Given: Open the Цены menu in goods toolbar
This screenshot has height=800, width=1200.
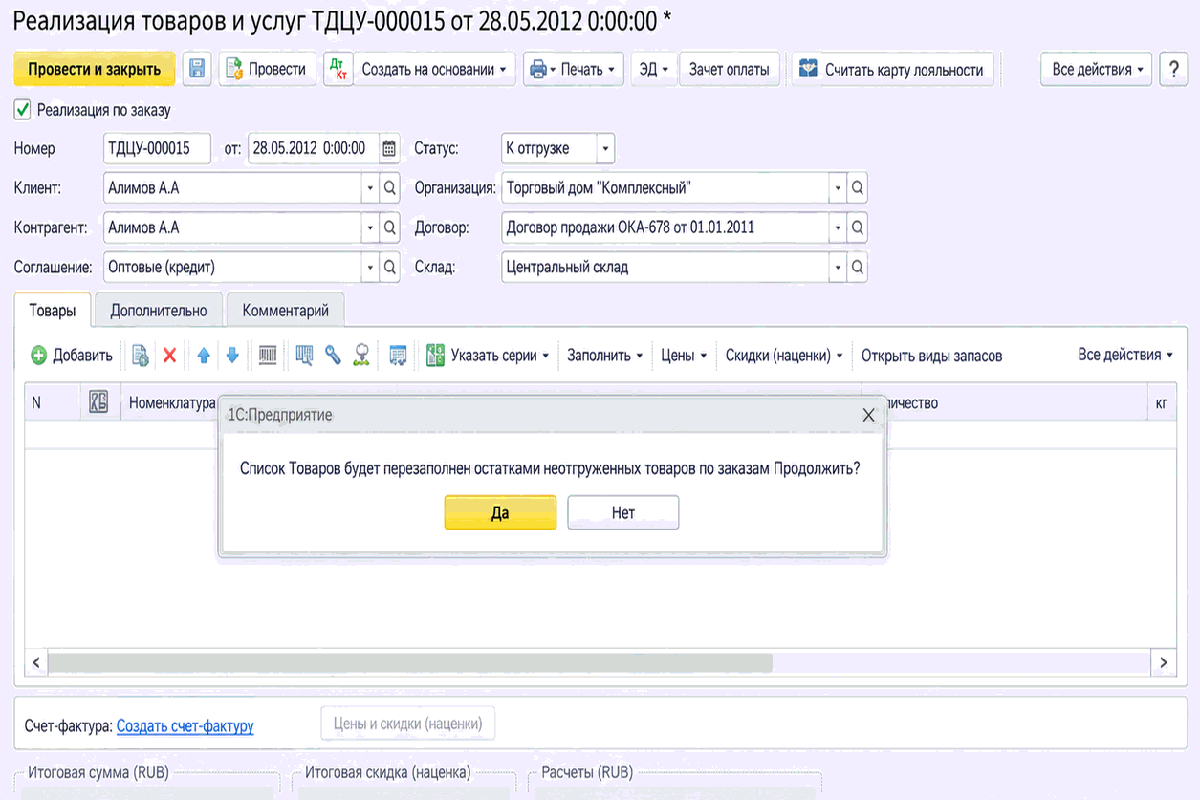Looking at the screenshot, I should tap(684, 355).
